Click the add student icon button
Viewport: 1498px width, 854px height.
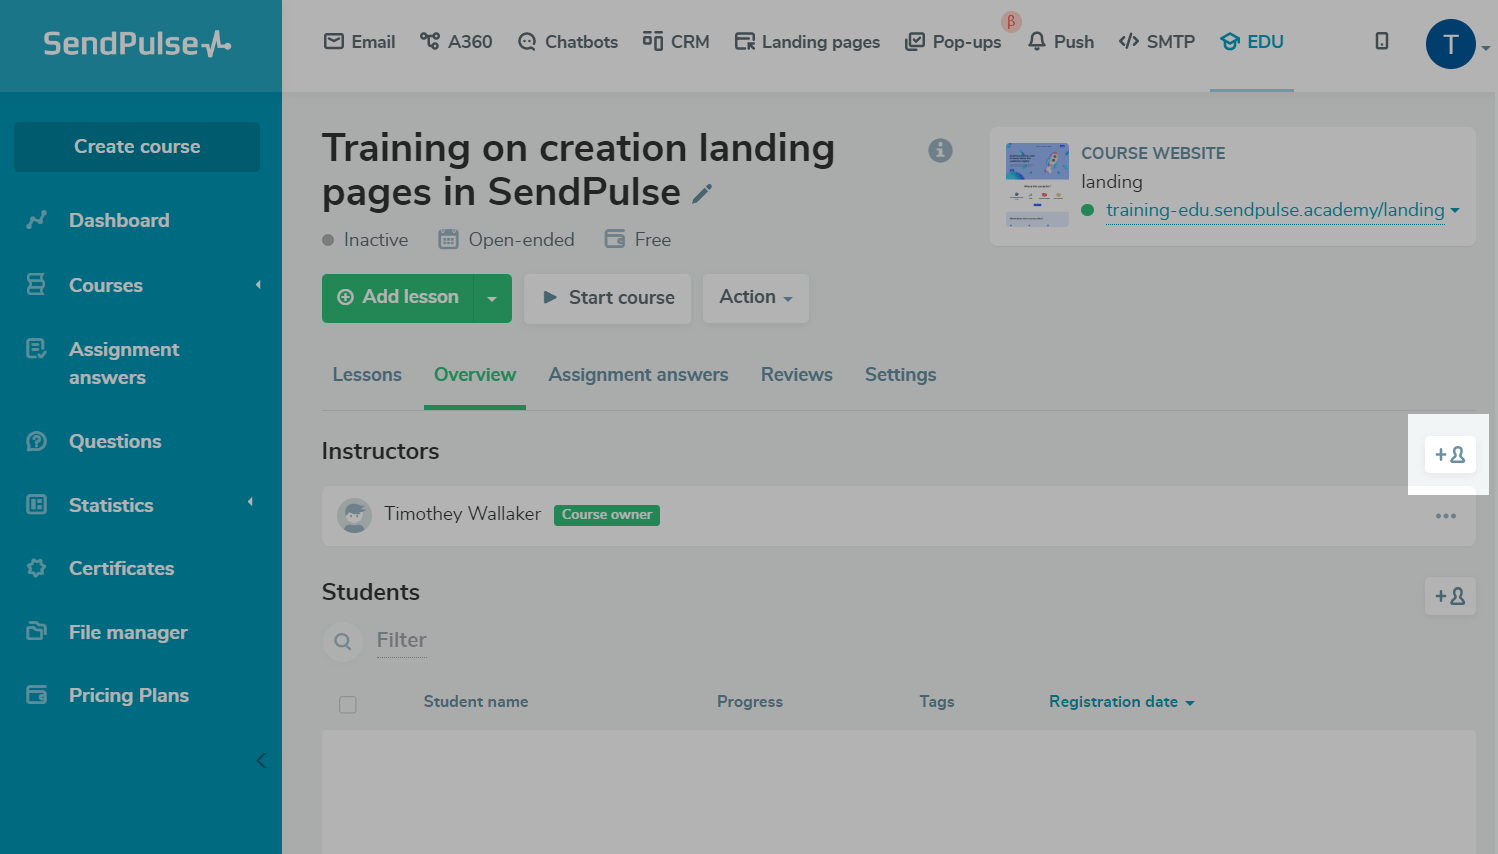tap(1450, 596)
